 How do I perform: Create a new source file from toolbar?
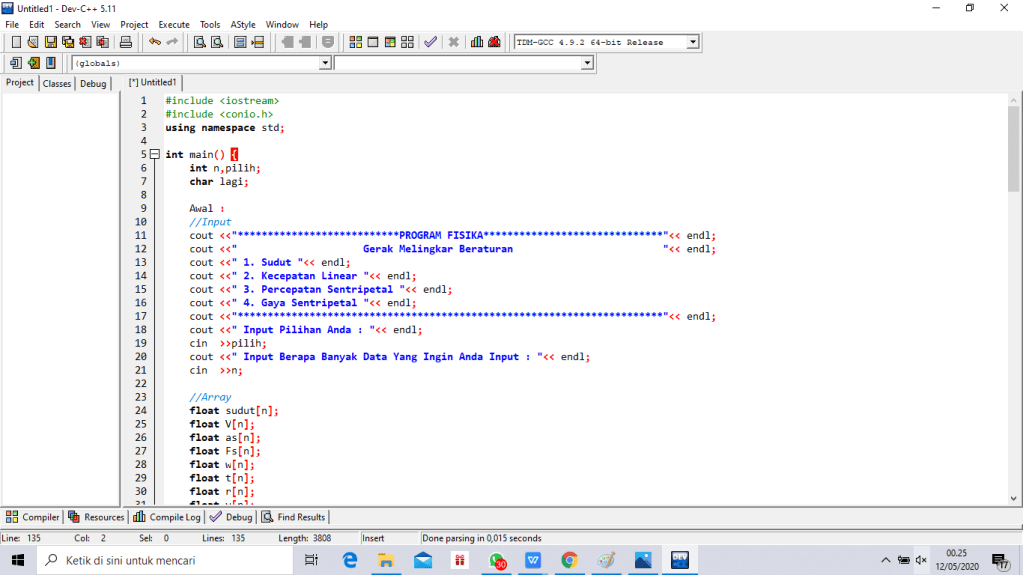point(16,42)
